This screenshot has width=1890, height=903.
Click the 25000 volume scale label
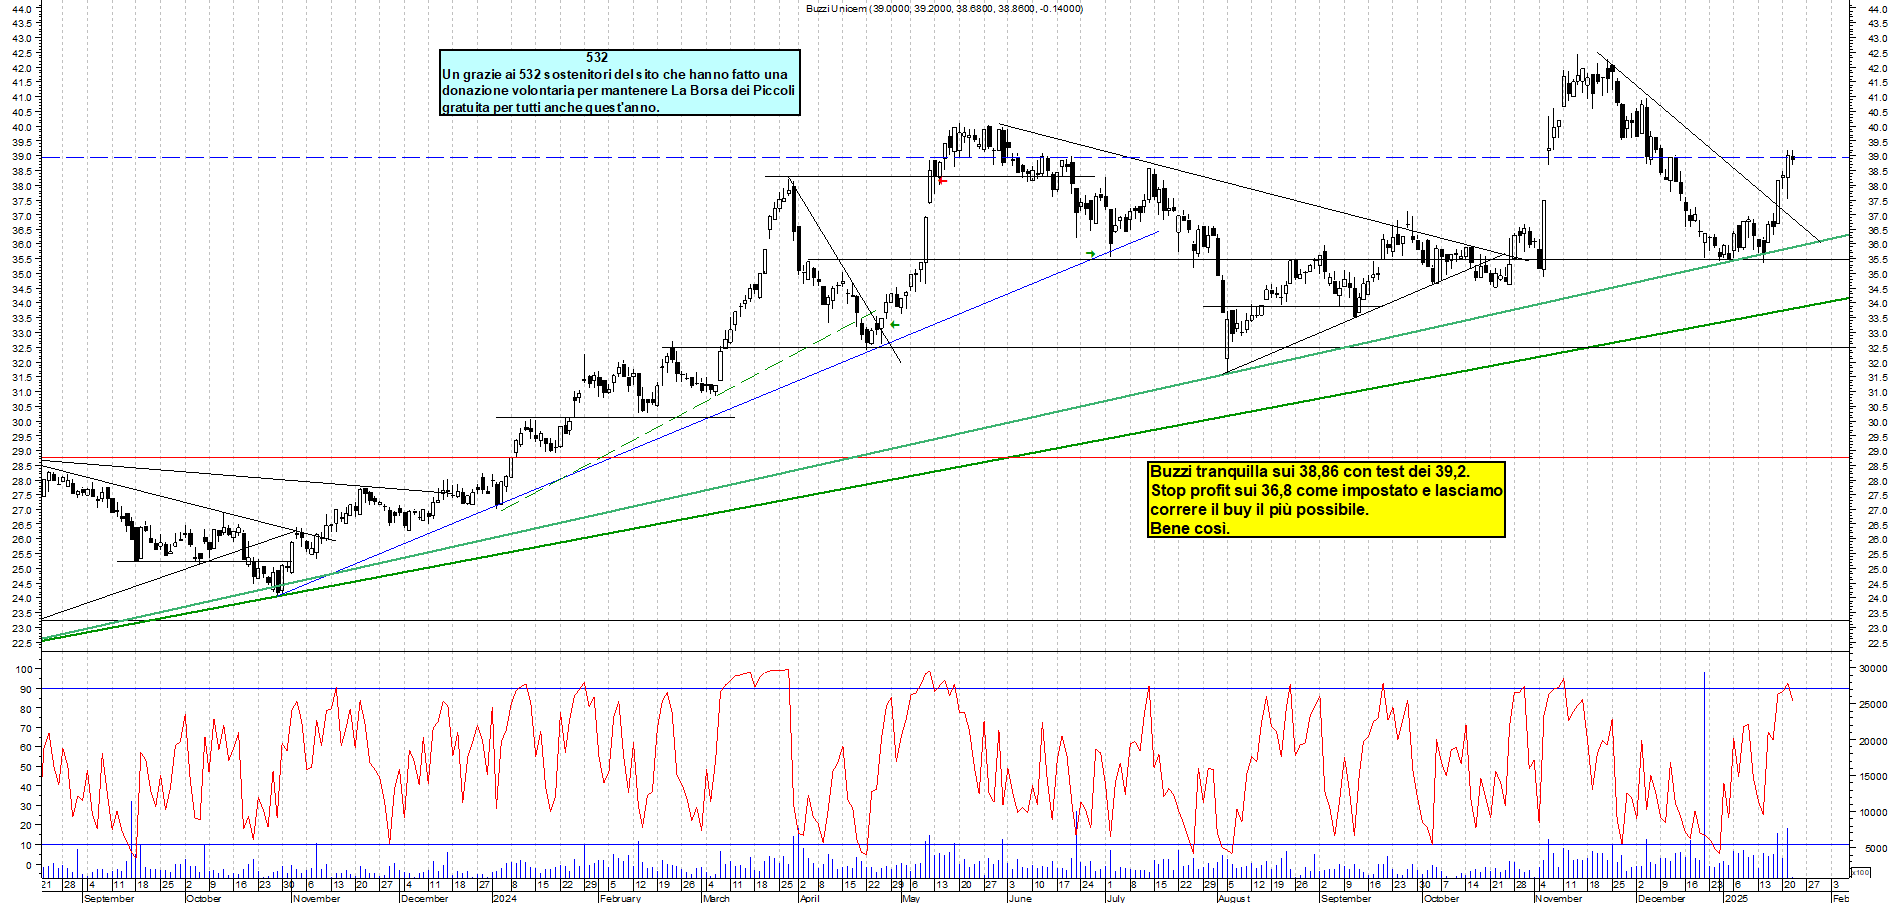tap(1872, 705)
